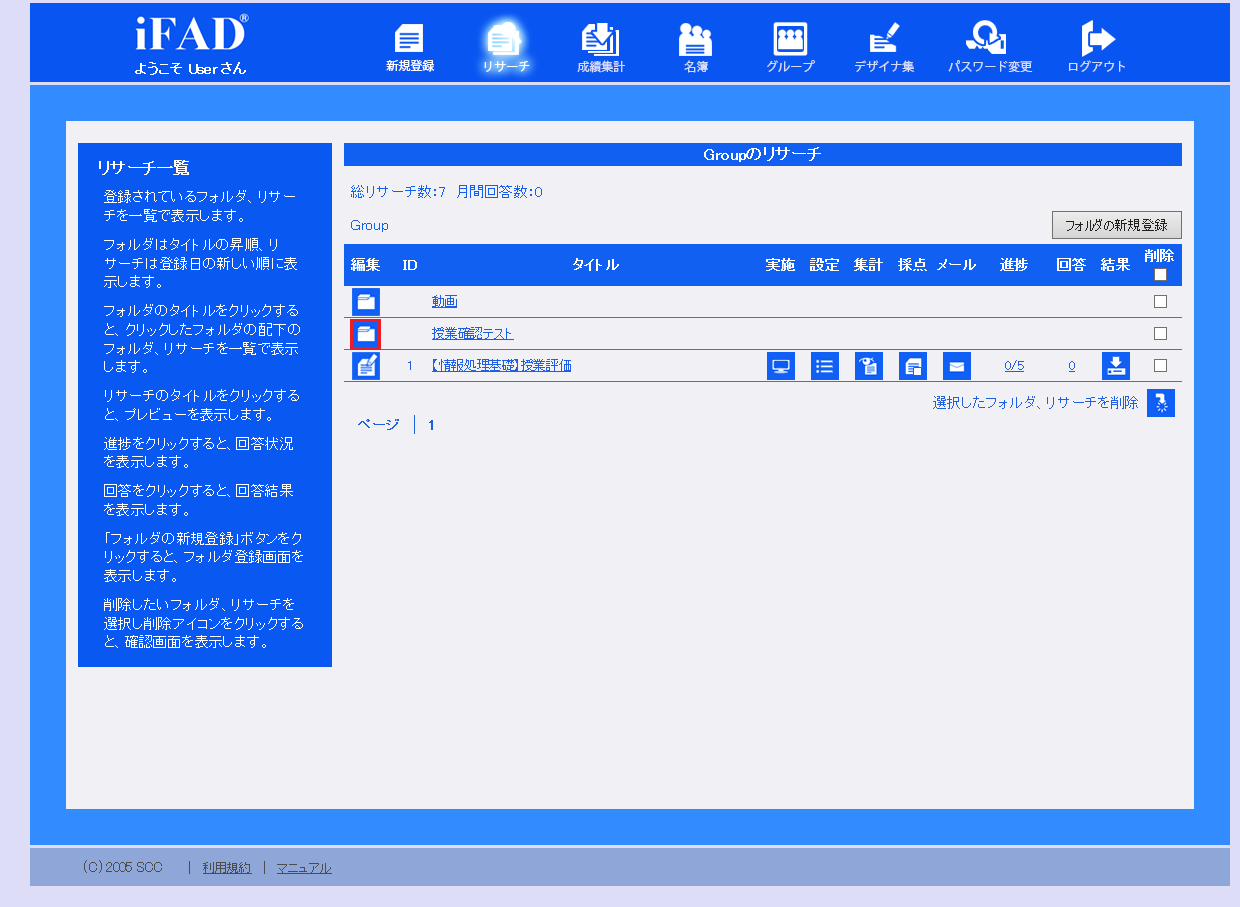
Task: Open the 成績集計 (grade summary) icon
Action: pyautogui.click(x=600, y=40)
